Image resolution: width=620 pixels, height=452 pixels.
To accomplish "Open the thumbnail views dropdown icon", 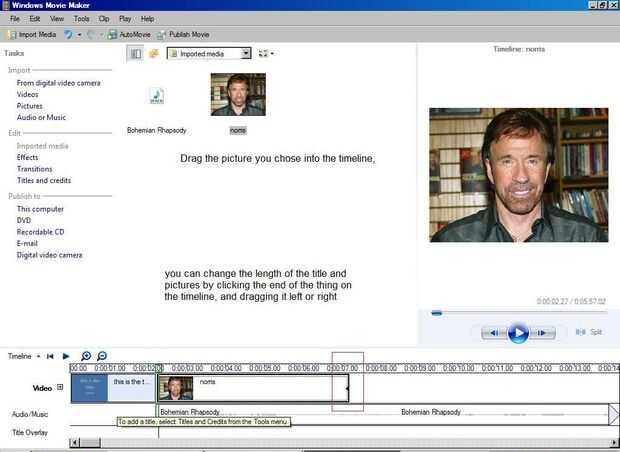I will tap(266, 53).
